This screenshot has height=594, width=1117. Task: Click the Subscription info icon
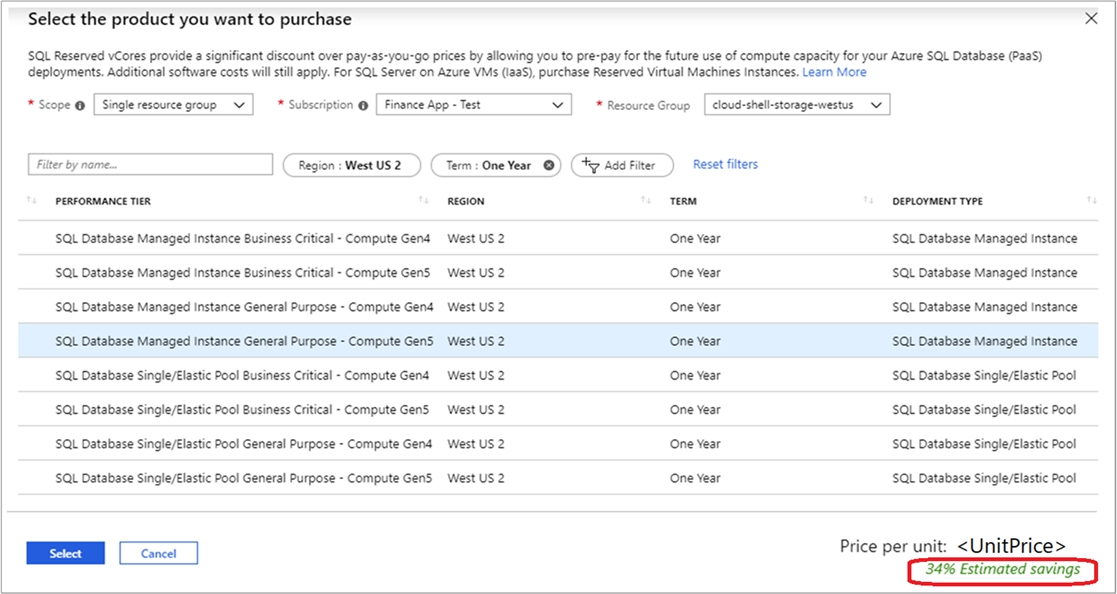(x=363, y=105)
